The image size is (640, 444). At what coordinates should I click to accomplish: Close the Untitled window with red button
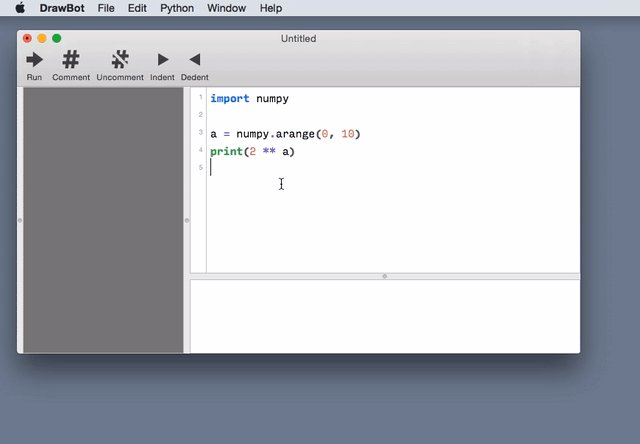point(27,38)
